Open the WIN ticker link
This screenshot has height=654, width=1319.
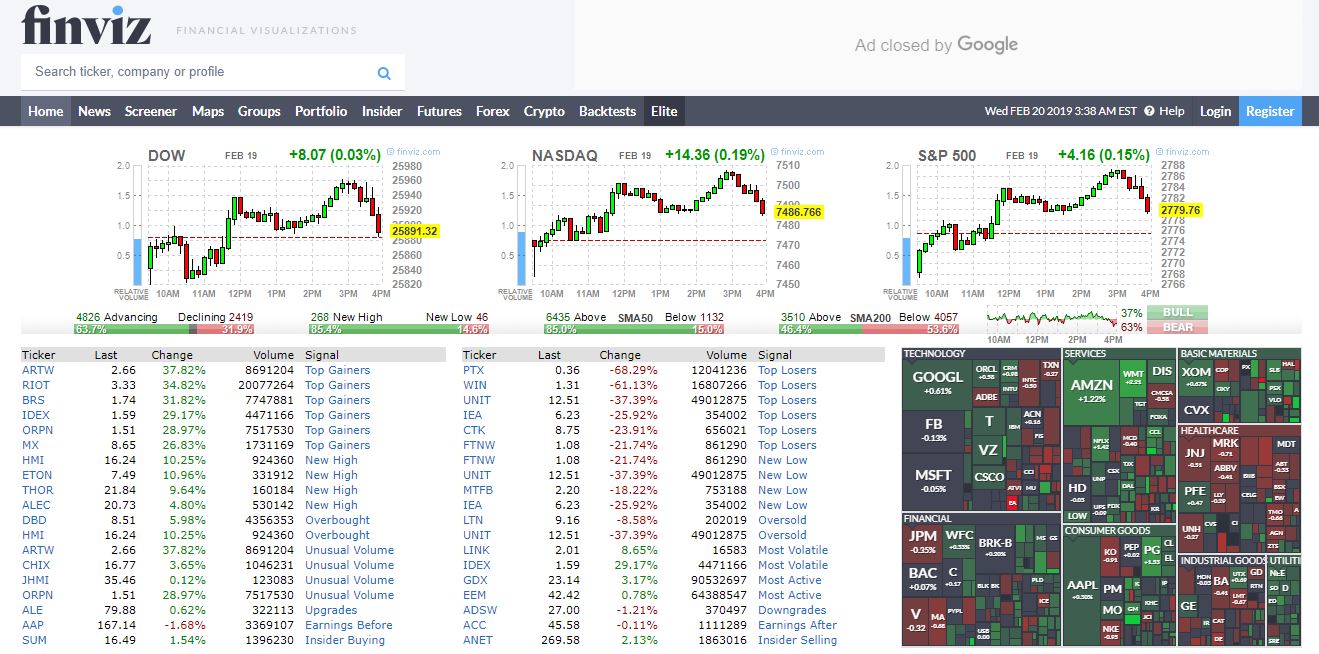pos(475,385)
